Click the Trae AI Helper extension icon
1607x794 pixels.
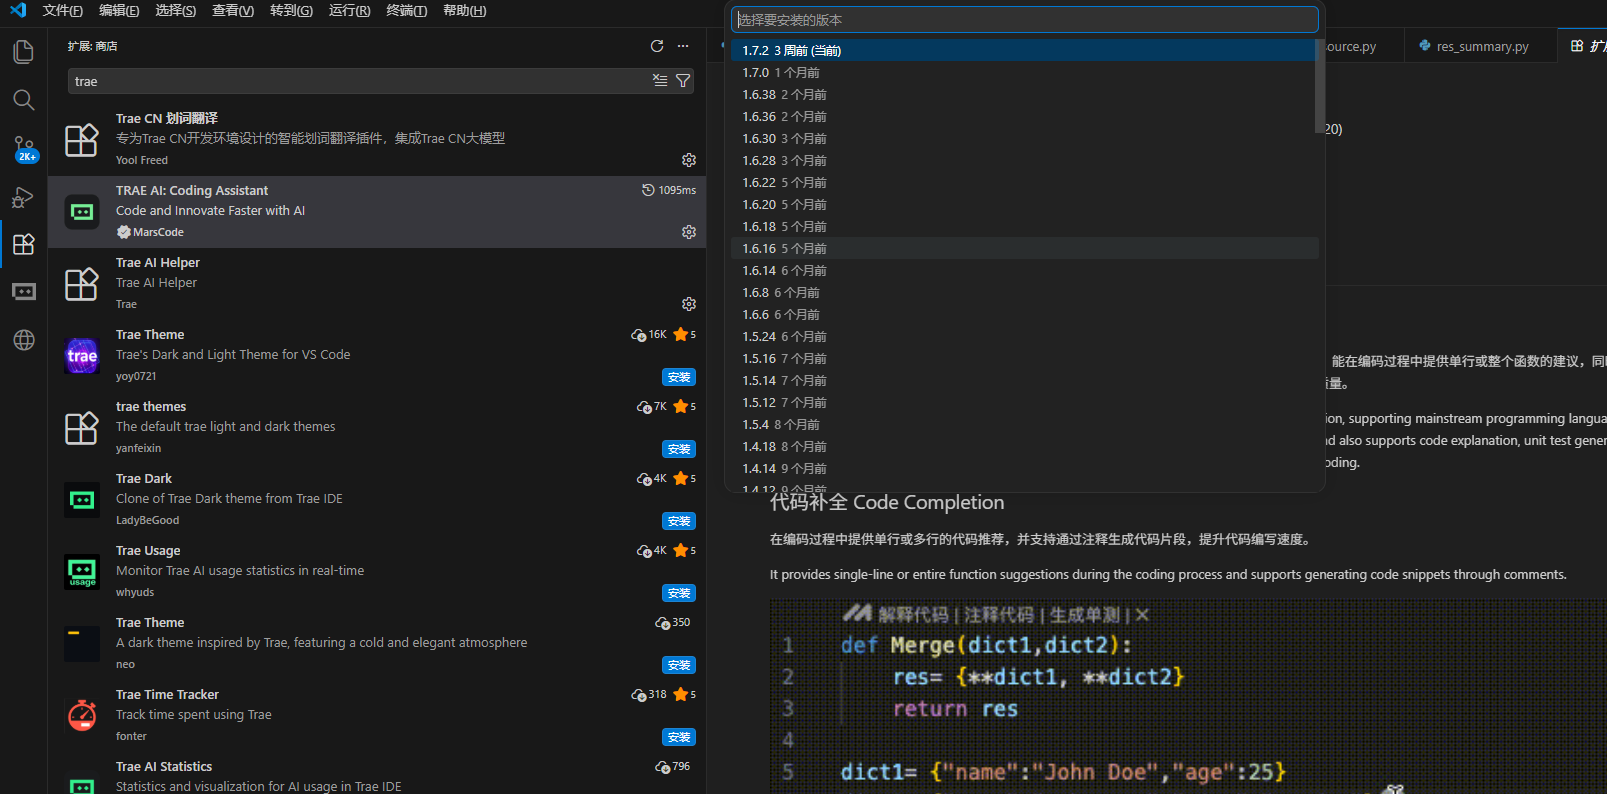(x=82, y=284)
